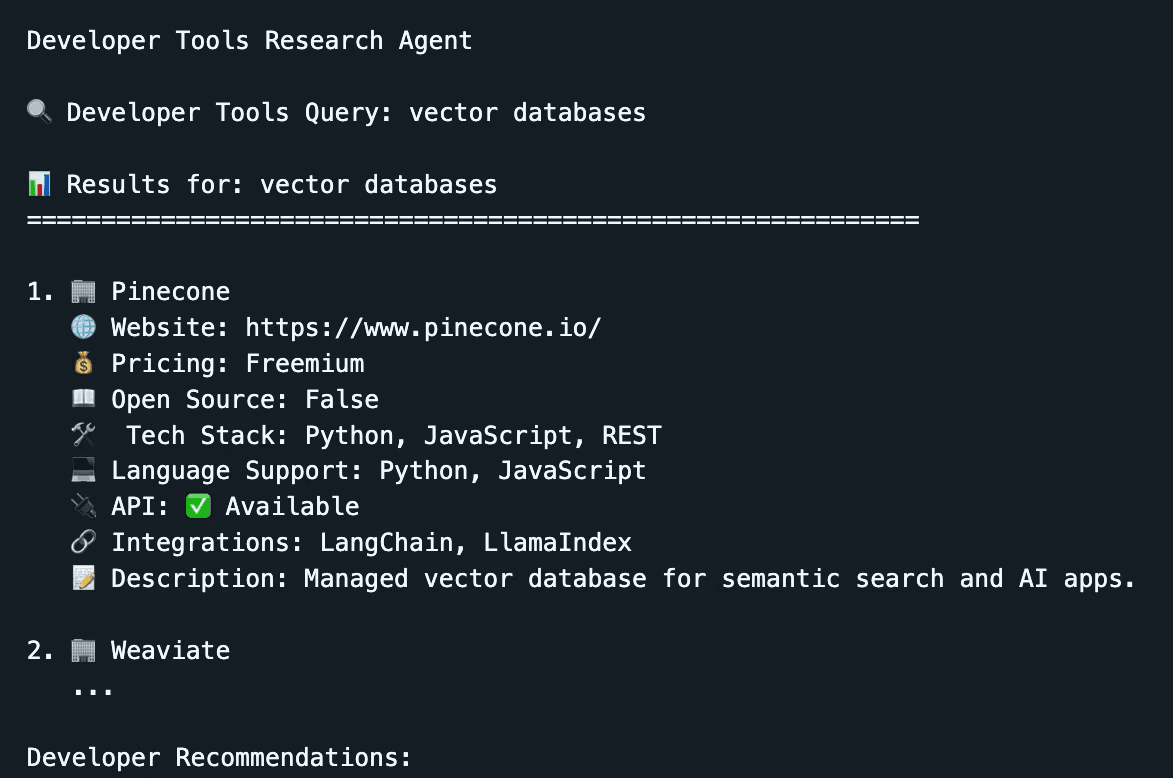1173x778 pixels.
Task: Click the plug icon beside API
Action: pyautogui.click(x=84, y=506)
